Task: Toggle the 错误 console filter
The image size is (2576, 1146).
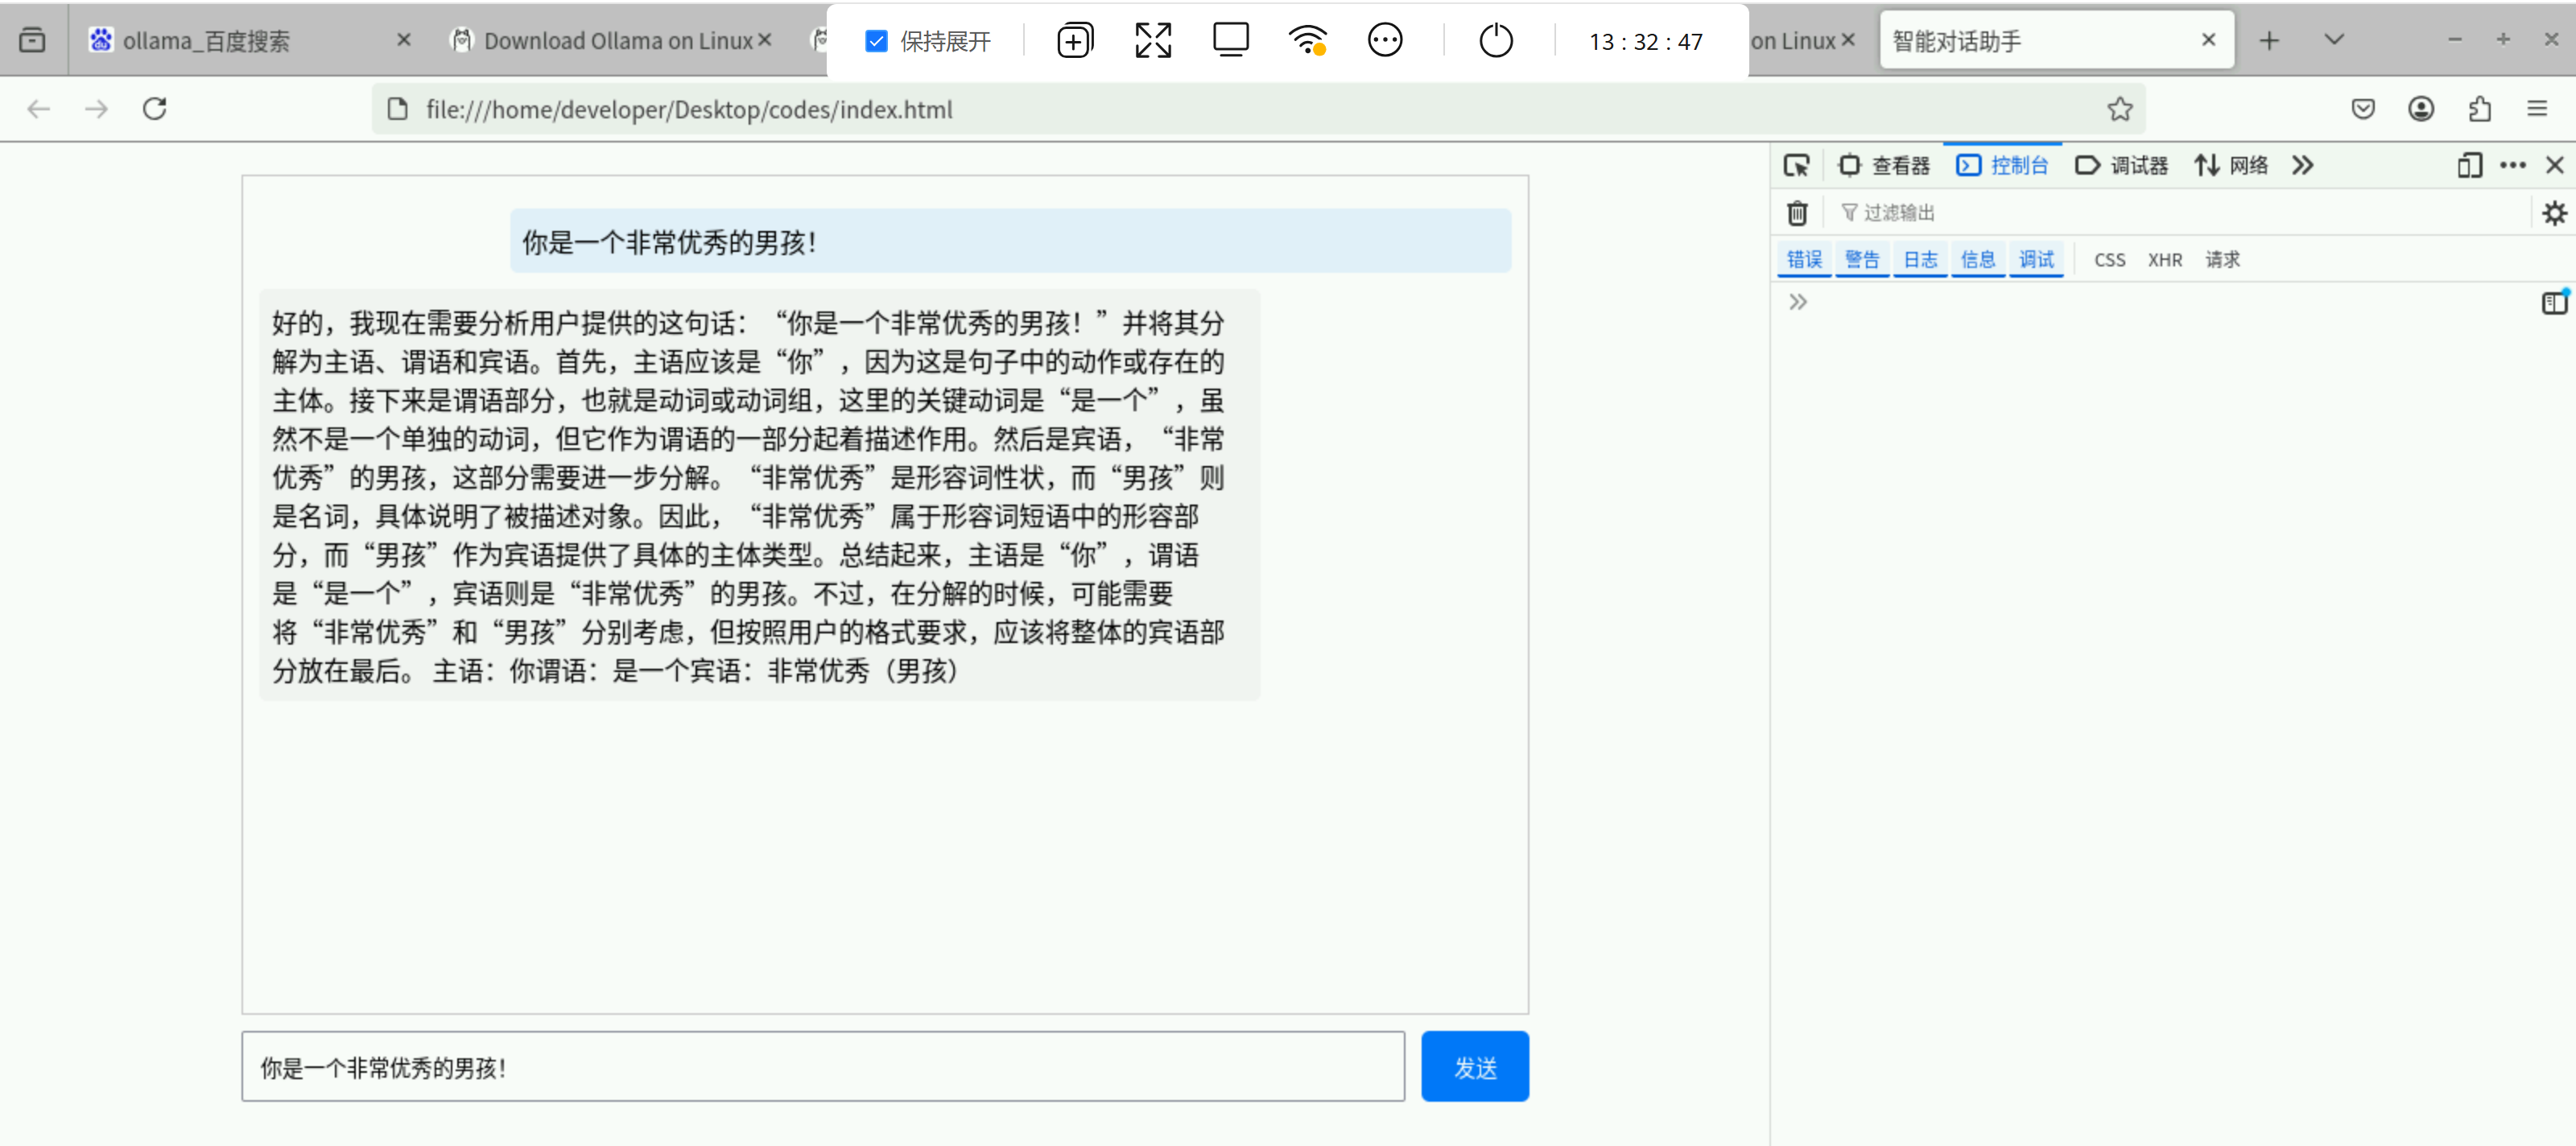Action: [1804, 260]
